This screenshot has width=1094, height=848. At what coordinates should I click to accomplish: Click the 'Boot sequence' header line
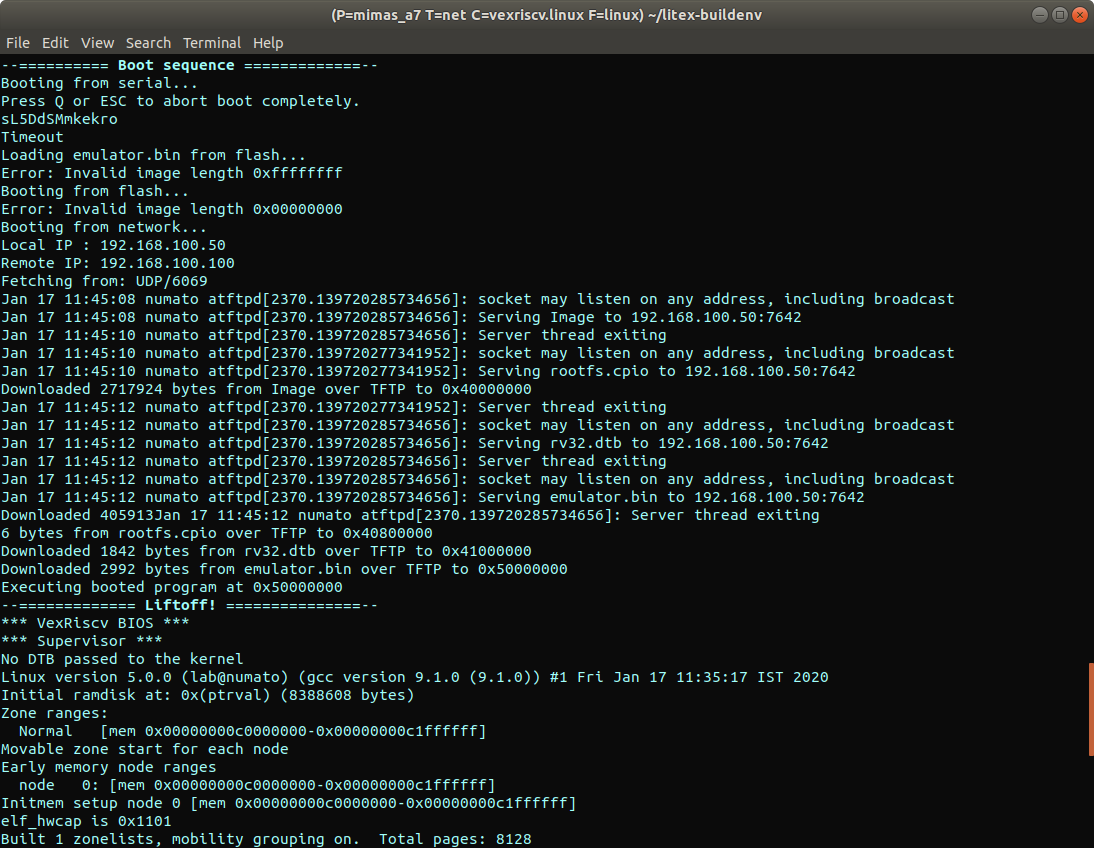[x=189, y=65]
